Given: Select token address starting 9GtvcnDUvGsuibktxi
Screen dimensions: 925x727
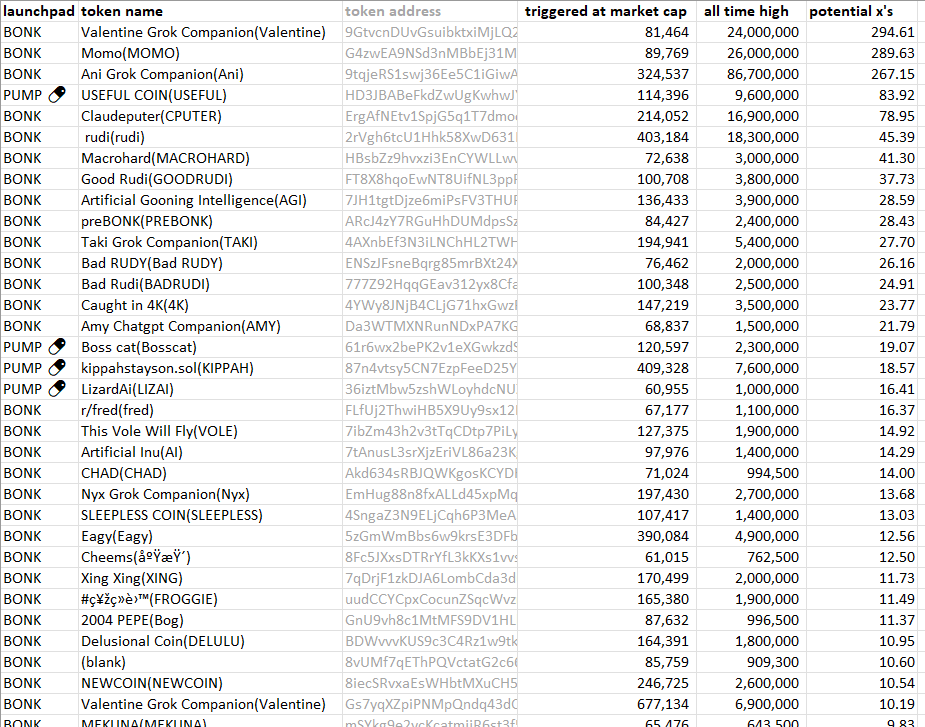Looking at the screenshot, I should click(x=430, y=32).
